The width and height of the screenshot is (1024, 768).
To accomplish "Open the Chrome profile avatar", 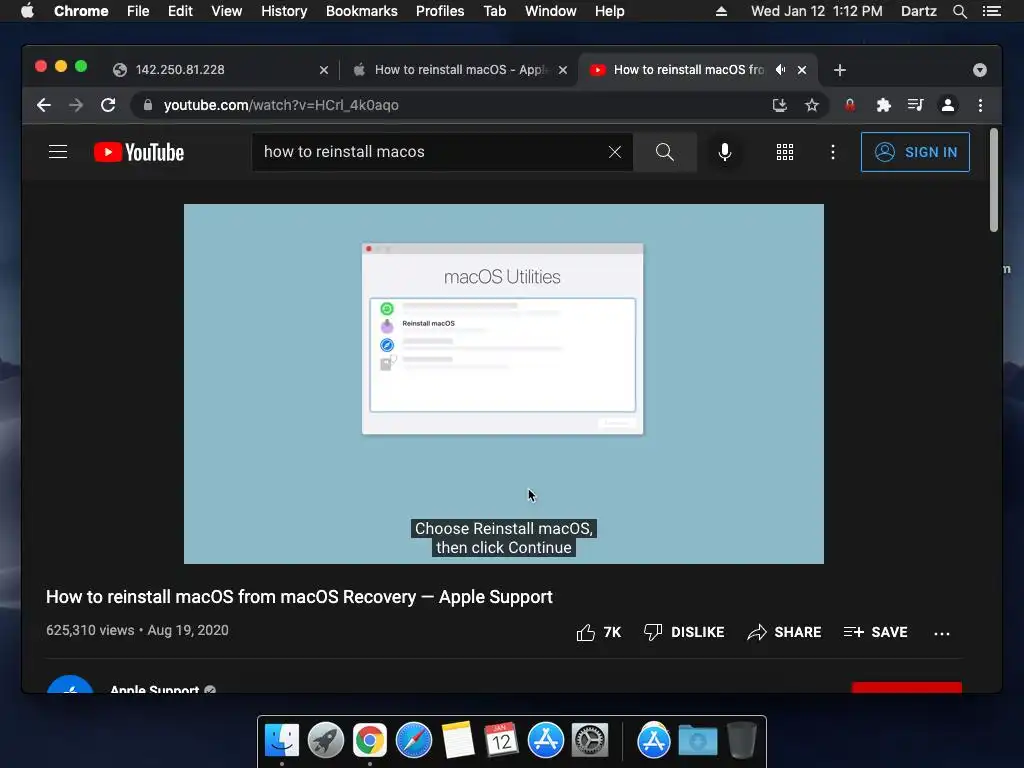I will click(948, 105).
